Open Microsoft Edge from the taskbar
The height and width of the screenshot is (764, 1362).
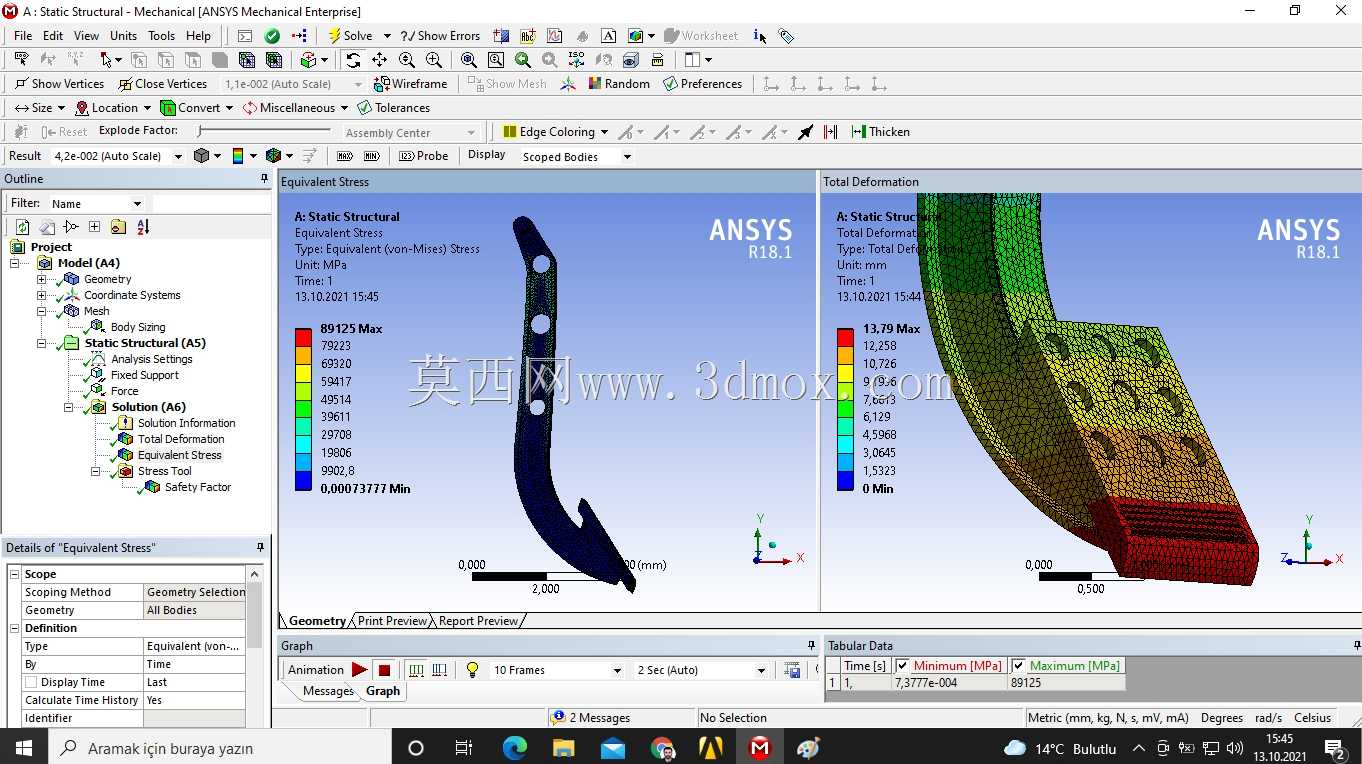click(x=514, y=748)
